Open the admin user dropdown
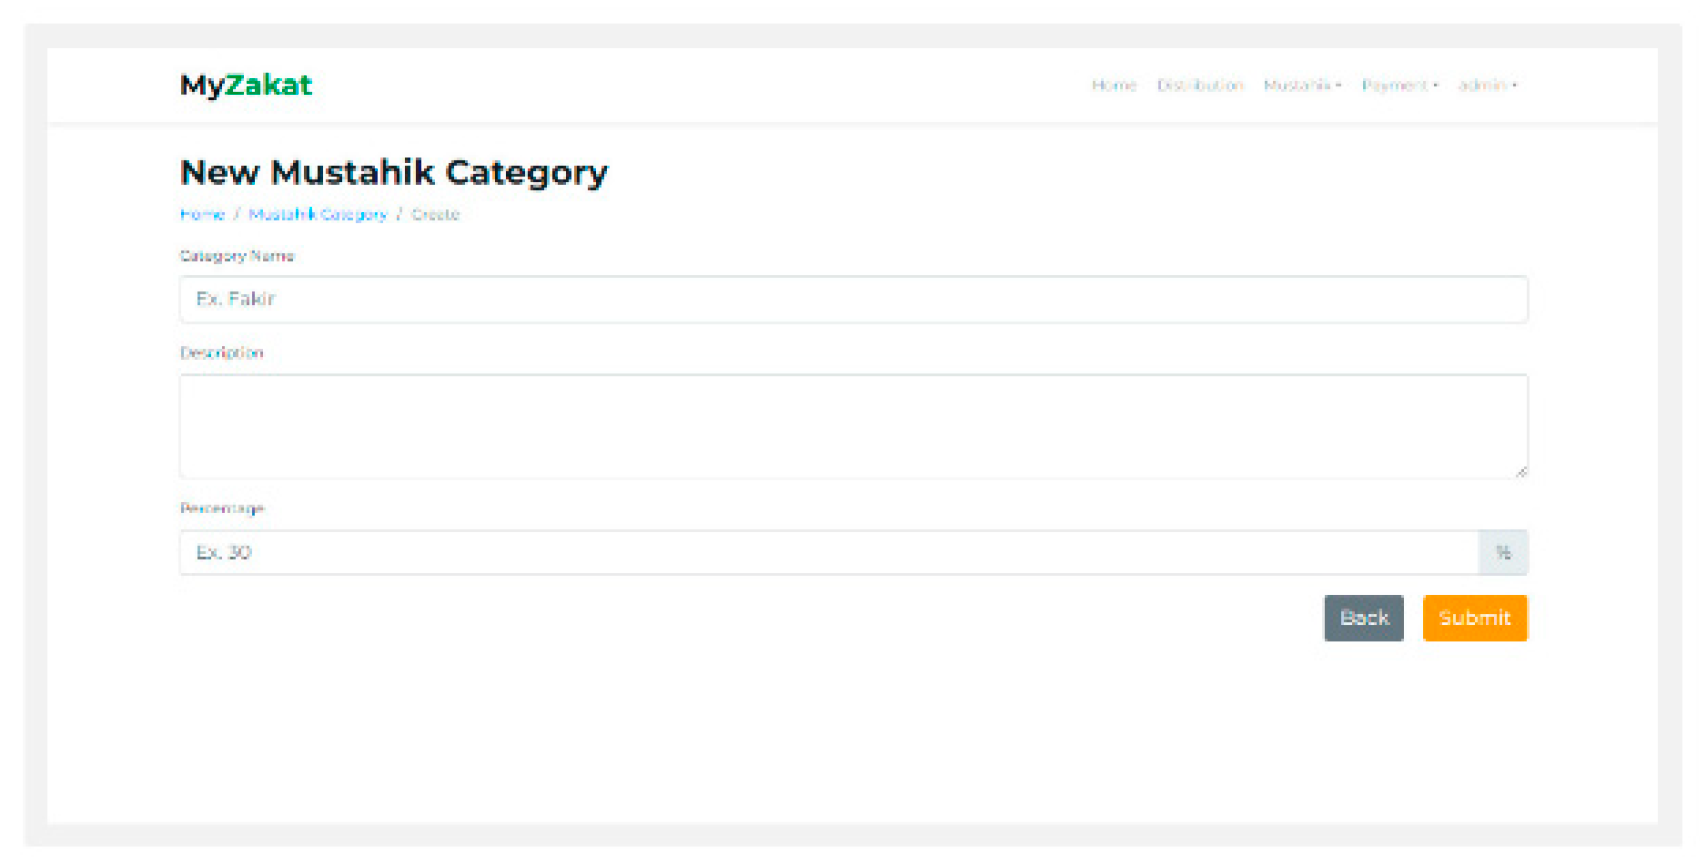 click(x=1487, y=85)
